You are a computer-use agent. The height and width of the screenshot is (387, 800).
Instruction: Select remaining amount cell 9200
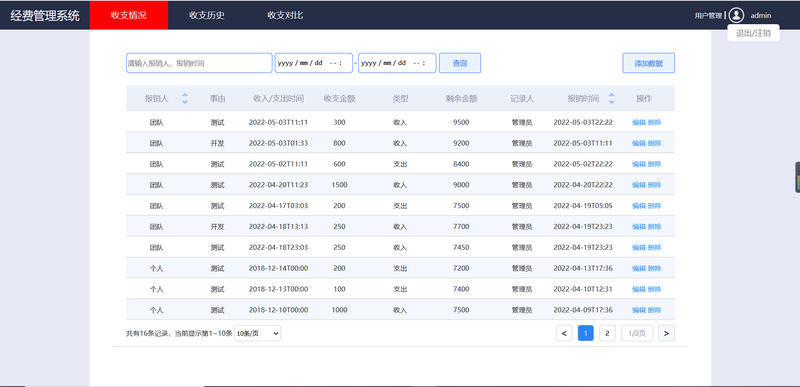click(461, 143)
